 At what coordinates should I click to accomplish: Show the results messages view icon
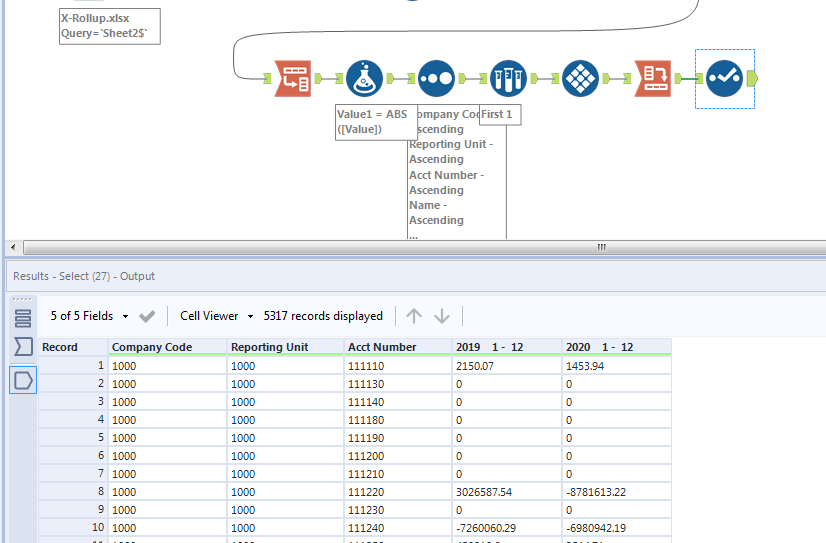point(23,318)
